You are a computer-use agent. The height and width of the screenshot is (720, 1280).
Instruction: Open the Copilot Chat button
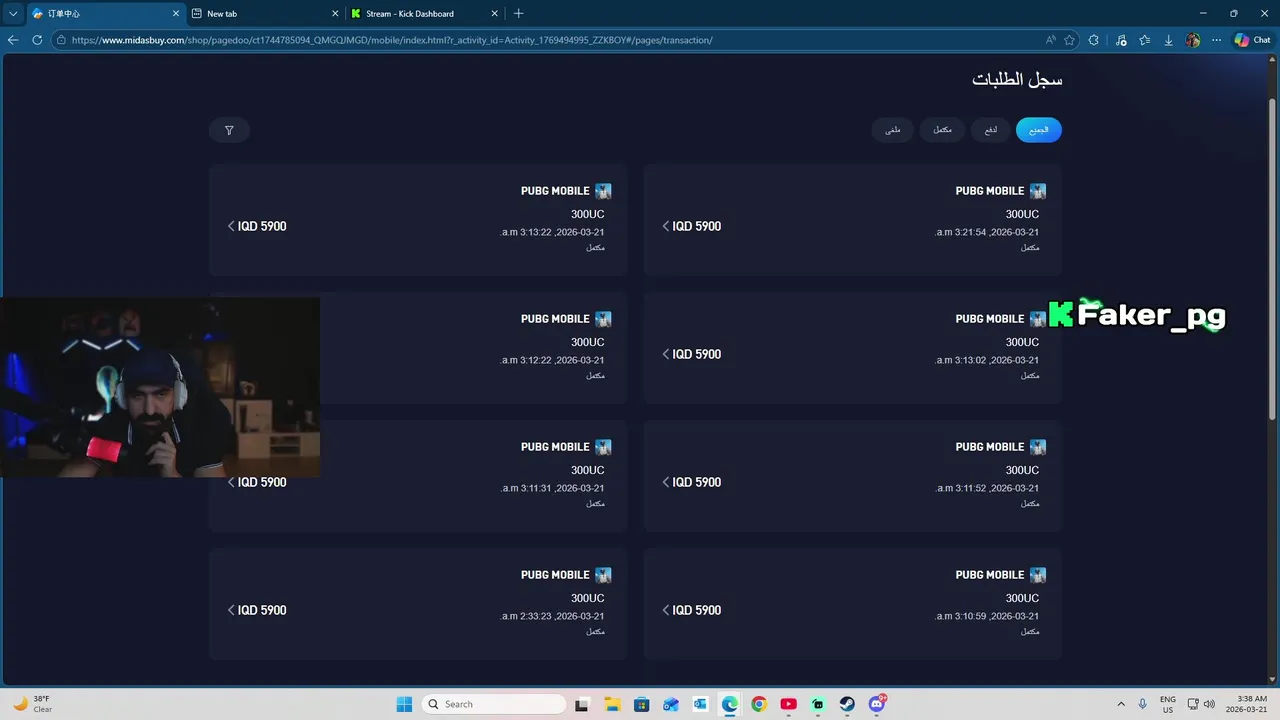click(x=1252, y=40)
